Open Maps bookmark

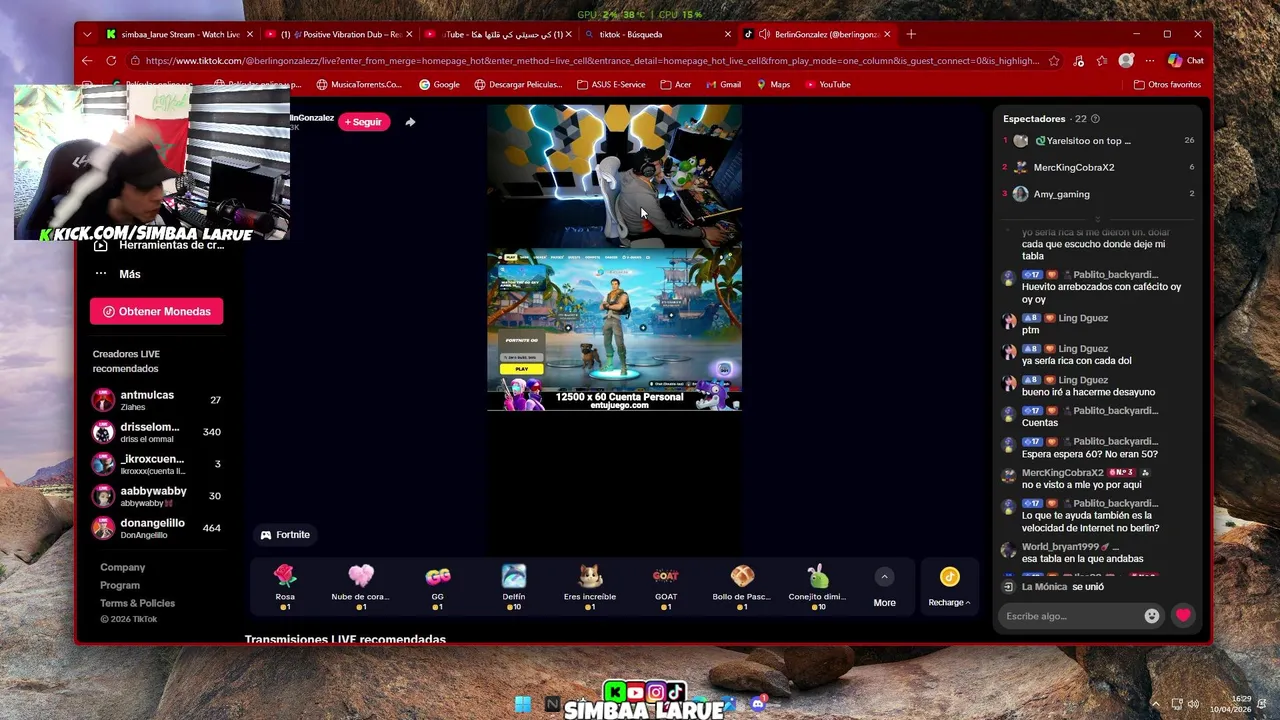773,85
